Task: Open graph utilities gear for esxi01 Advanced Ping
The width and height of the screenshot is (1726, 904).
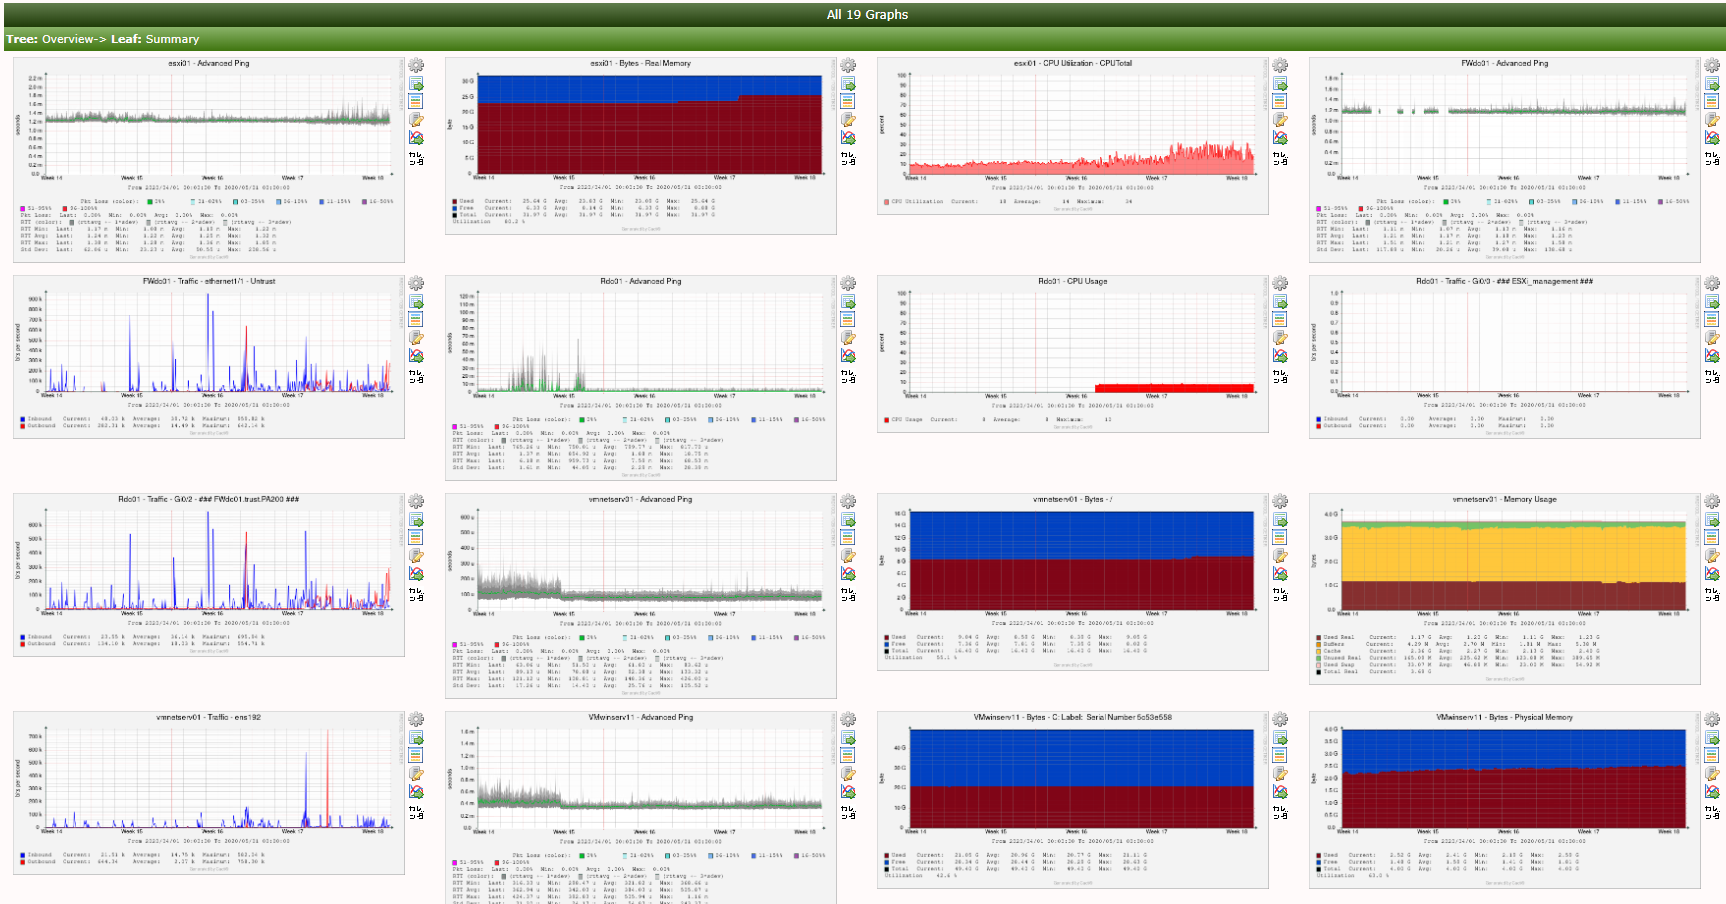Action: coord(416,66)
